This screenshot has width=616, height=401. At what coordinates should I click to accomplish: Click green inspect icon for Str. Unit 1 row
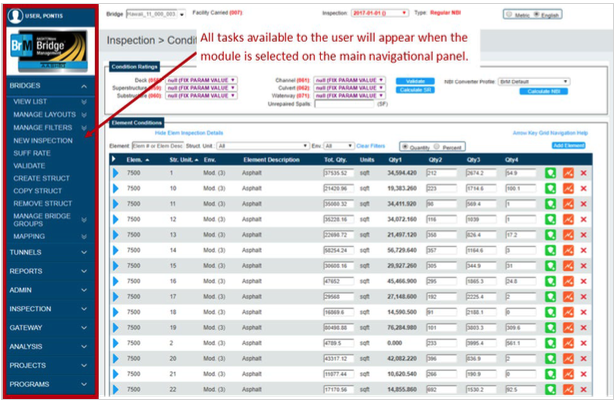pyautogui.click(x=550, y=173)
